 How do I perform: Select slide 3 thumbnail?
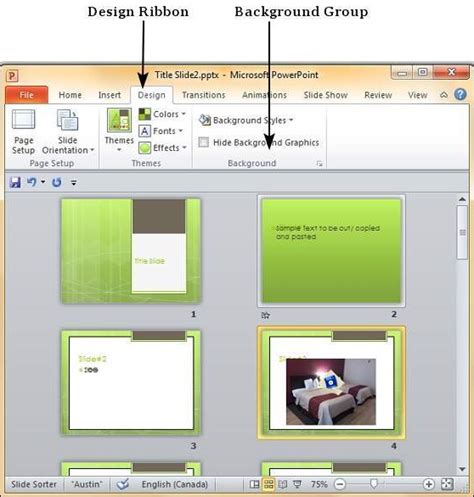(x=131, y=383)
